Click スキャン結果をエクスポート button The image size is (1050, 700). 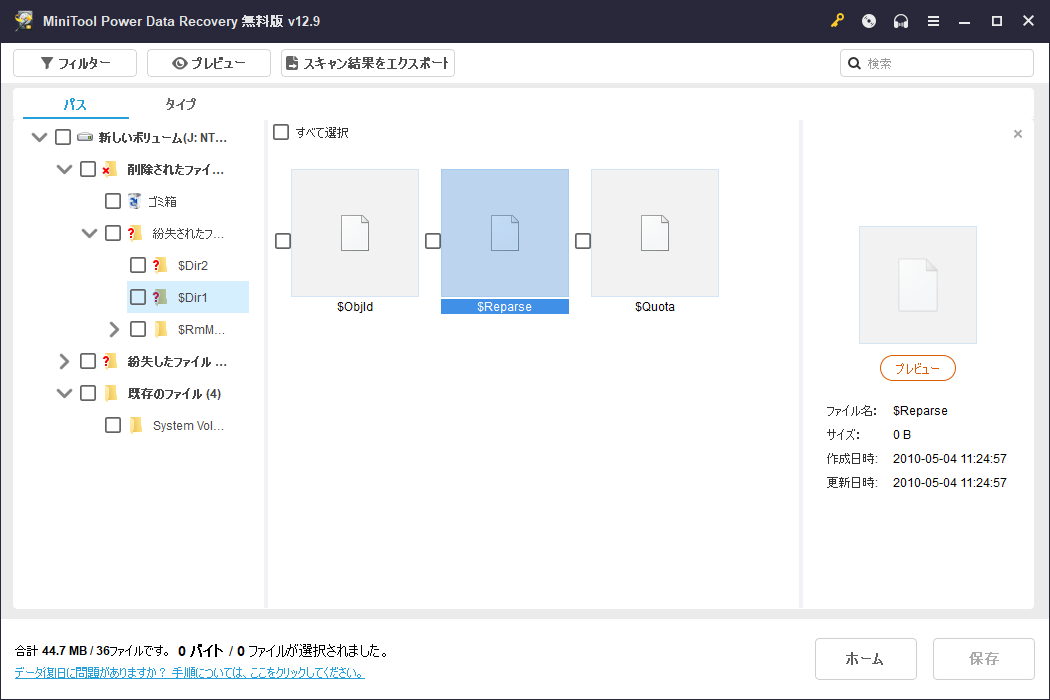(368, 63)
